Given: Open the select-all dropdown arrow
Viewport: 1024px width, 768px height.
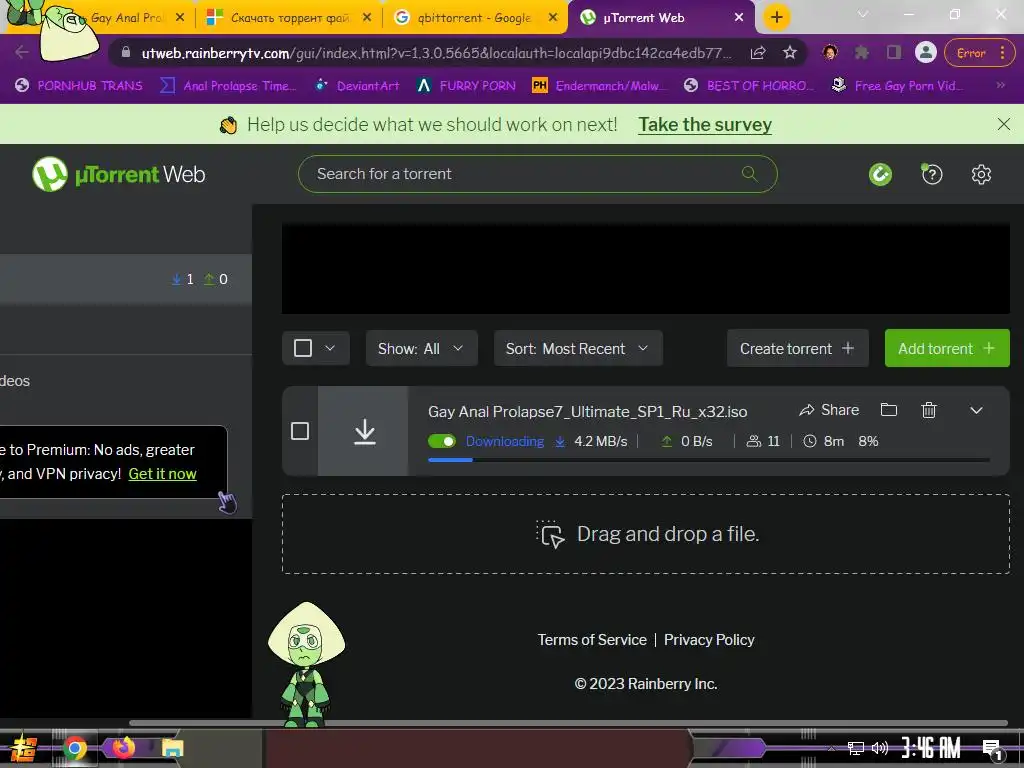Looking at the screenshot, I should (330, 348).
